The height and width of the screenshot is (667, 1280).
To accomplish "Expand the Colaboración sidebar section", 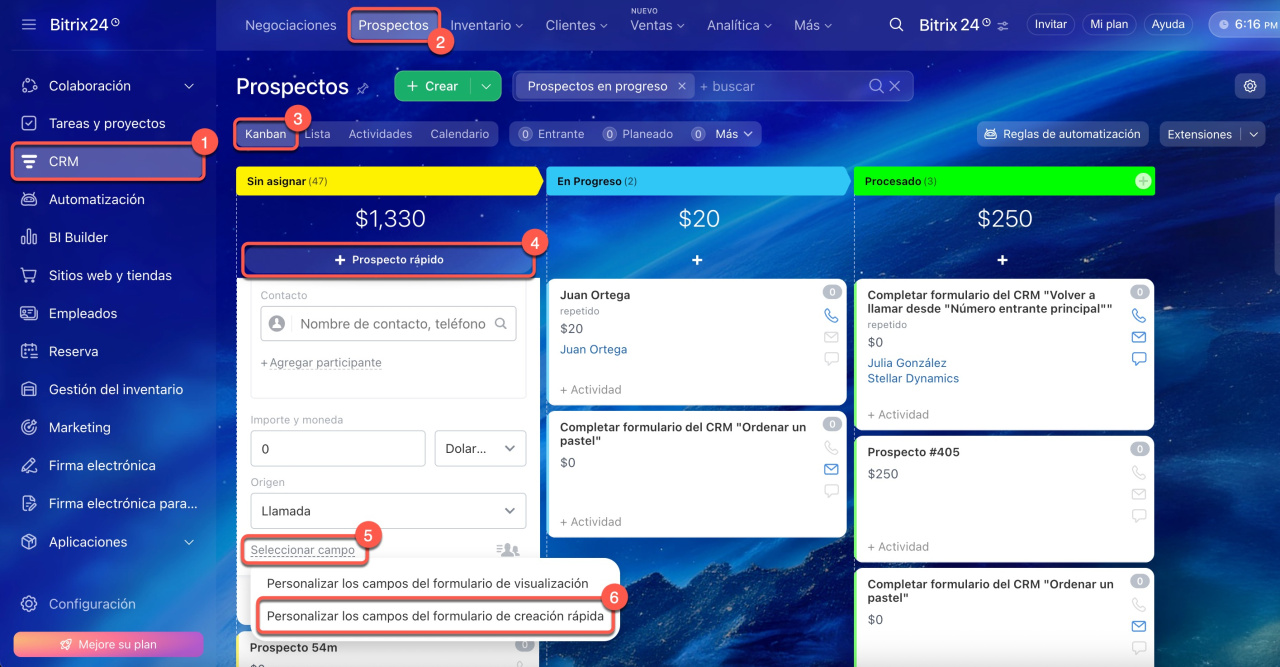I will pos(189,86).
